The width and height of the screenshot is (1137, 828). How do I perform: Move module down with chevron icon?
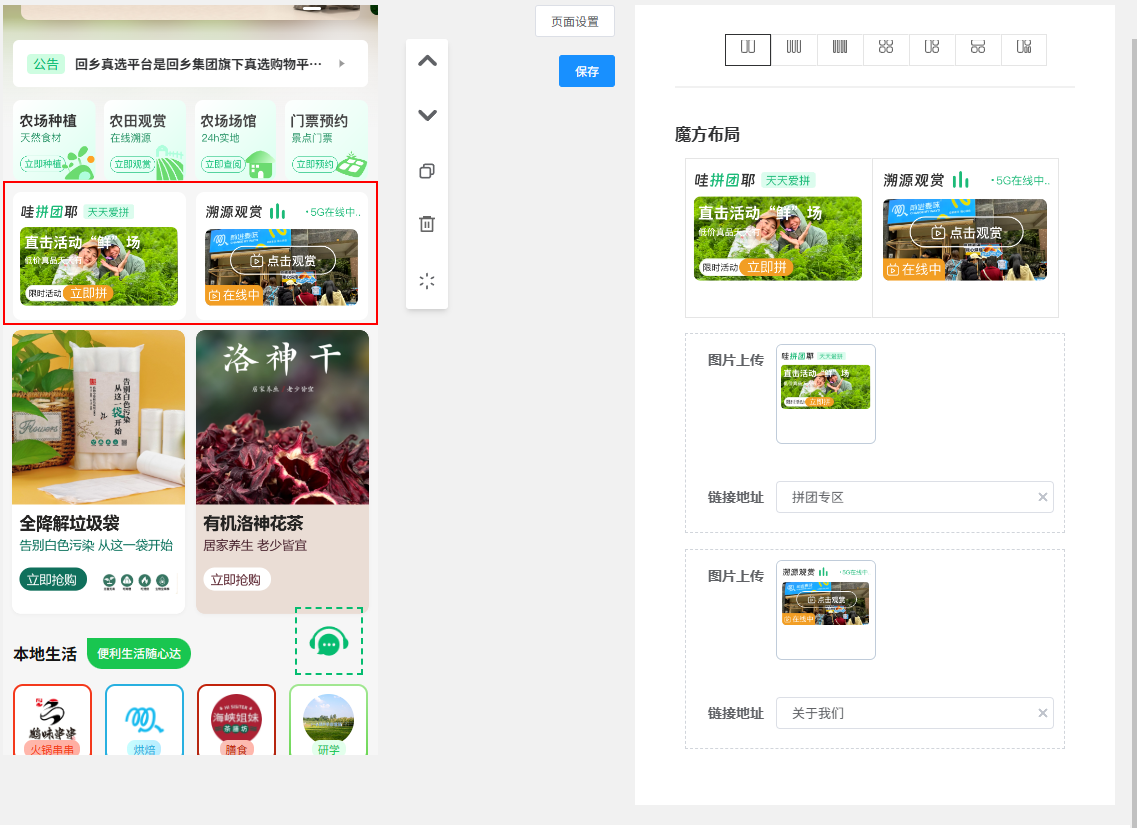click(427, 115)
